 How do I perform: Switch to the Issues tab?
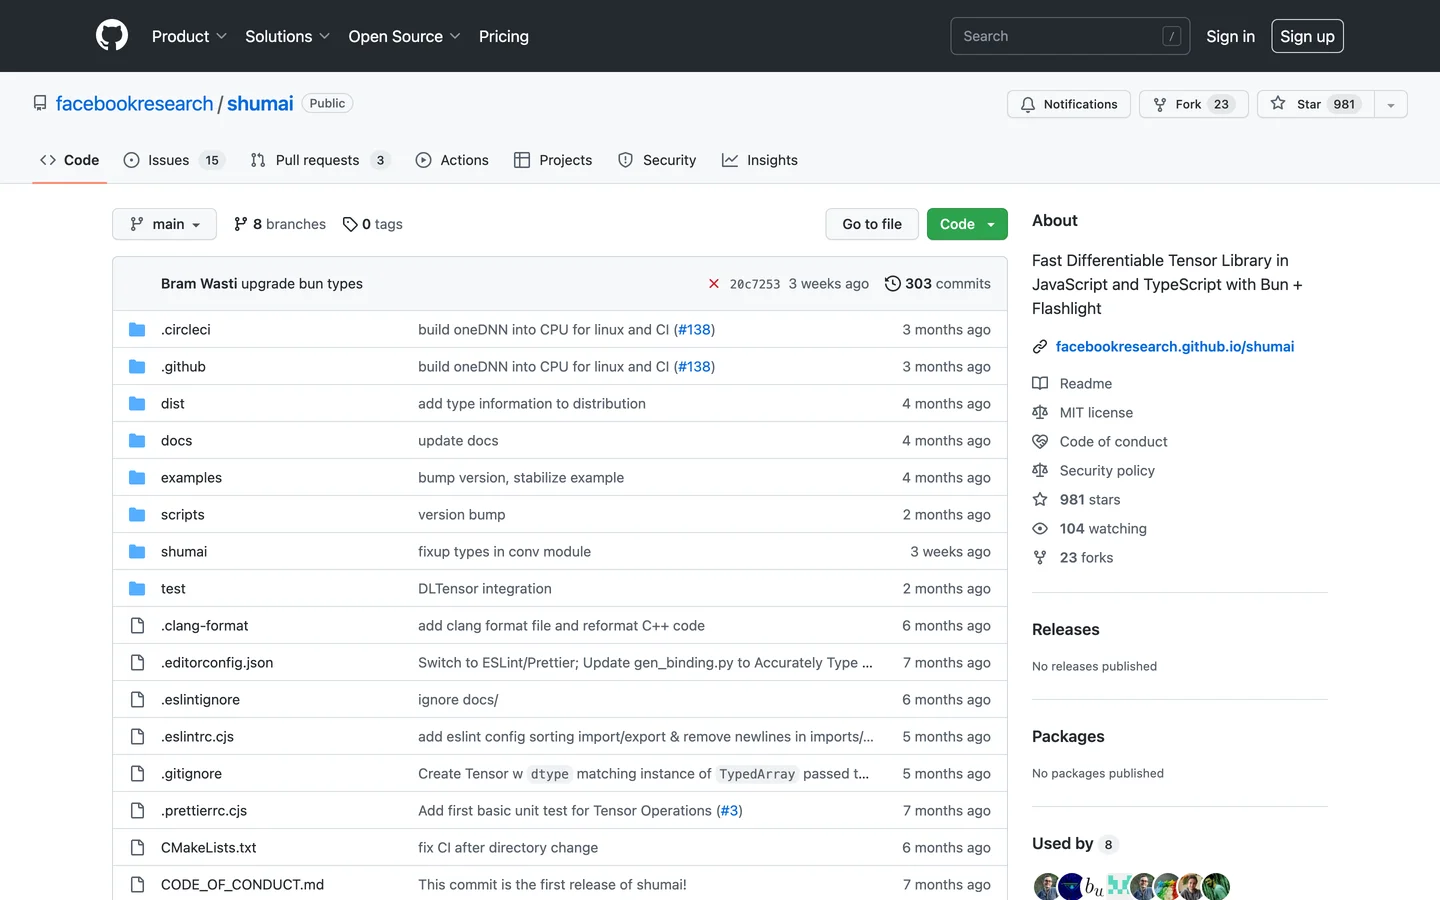[x=174, y=160]
